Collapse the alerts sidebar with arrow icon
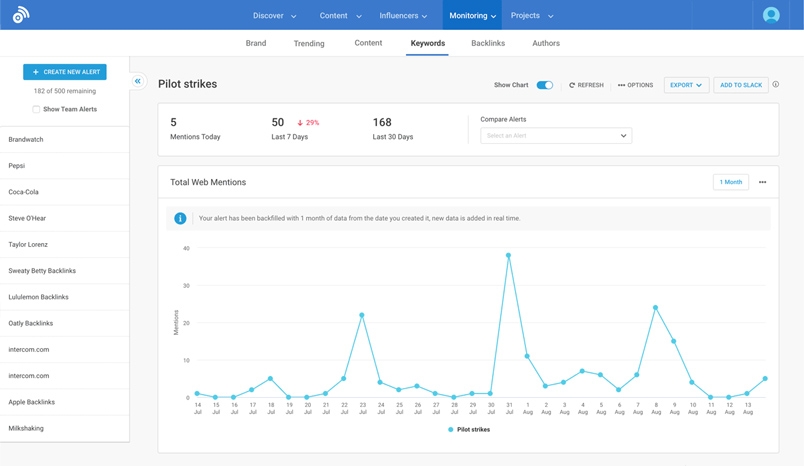Viewport: 804px width, 466px height. click(x=138, y=81)
